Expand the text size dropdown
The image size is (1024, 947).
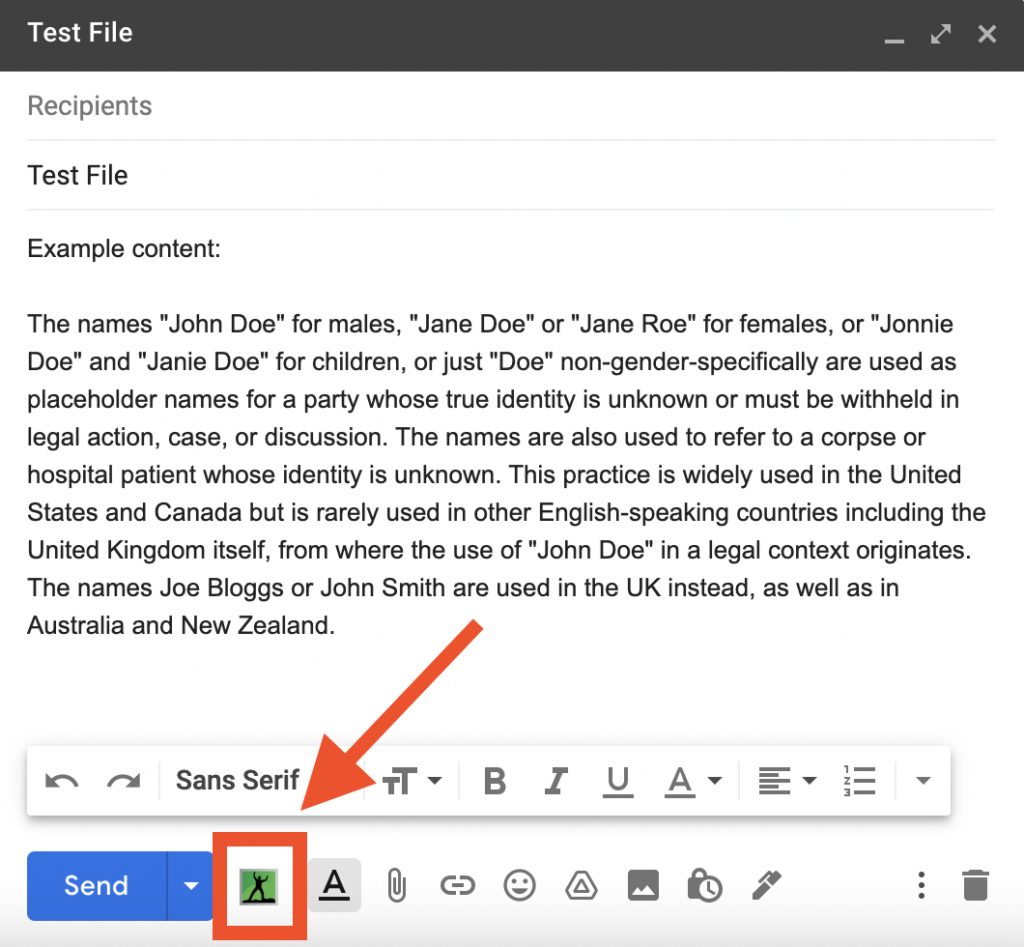pyautogui.click(x=411, y=780)
